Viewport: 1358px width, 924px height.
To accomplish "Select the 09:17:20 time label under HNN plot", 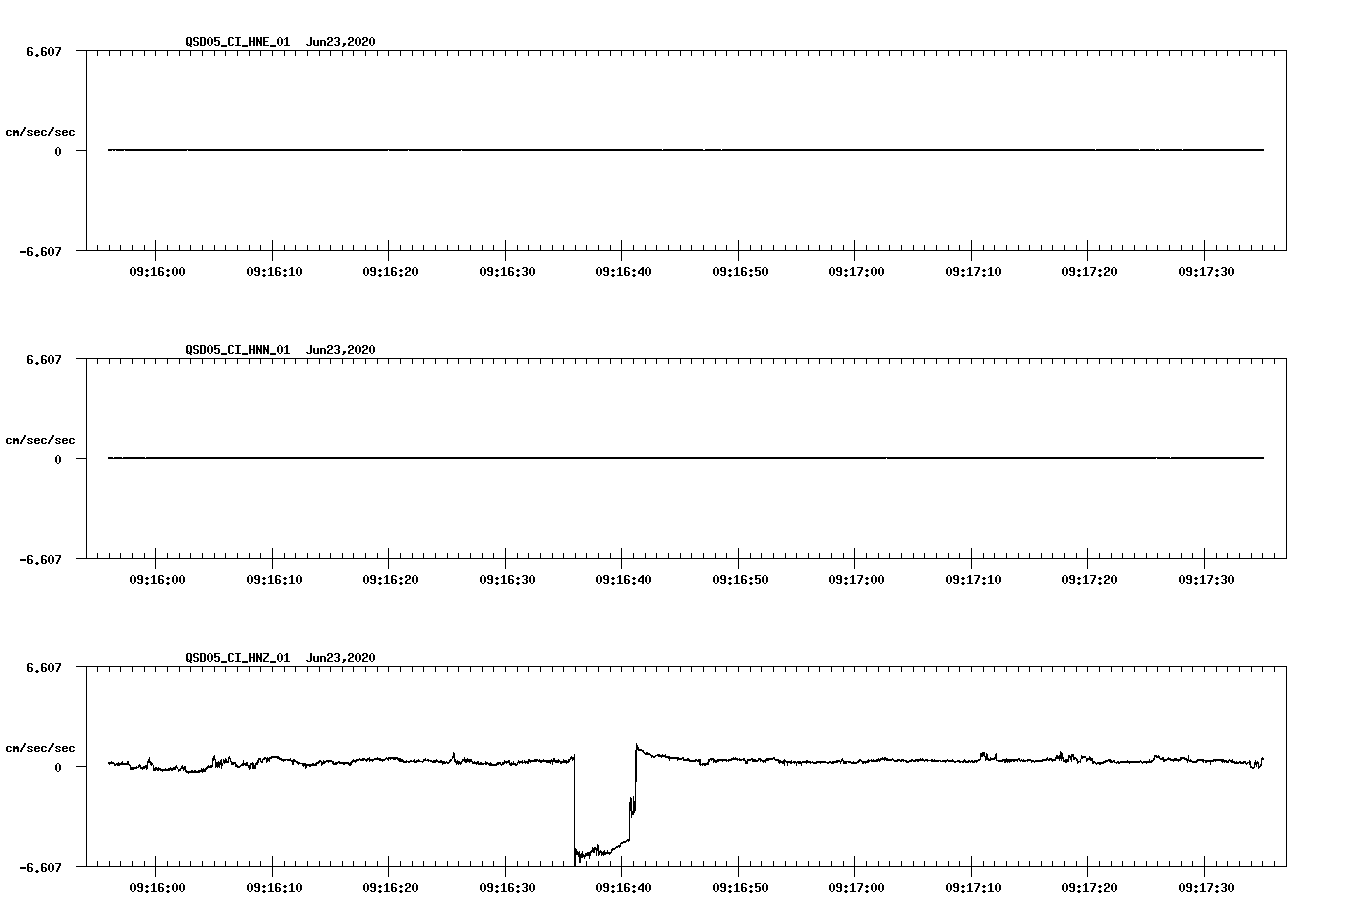I will click(x=1089, y=580).
